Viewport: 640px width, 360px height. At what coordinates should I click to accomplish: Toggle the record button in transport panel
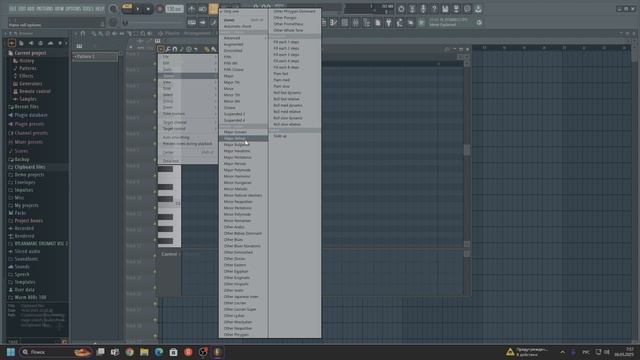pos(160,9)
